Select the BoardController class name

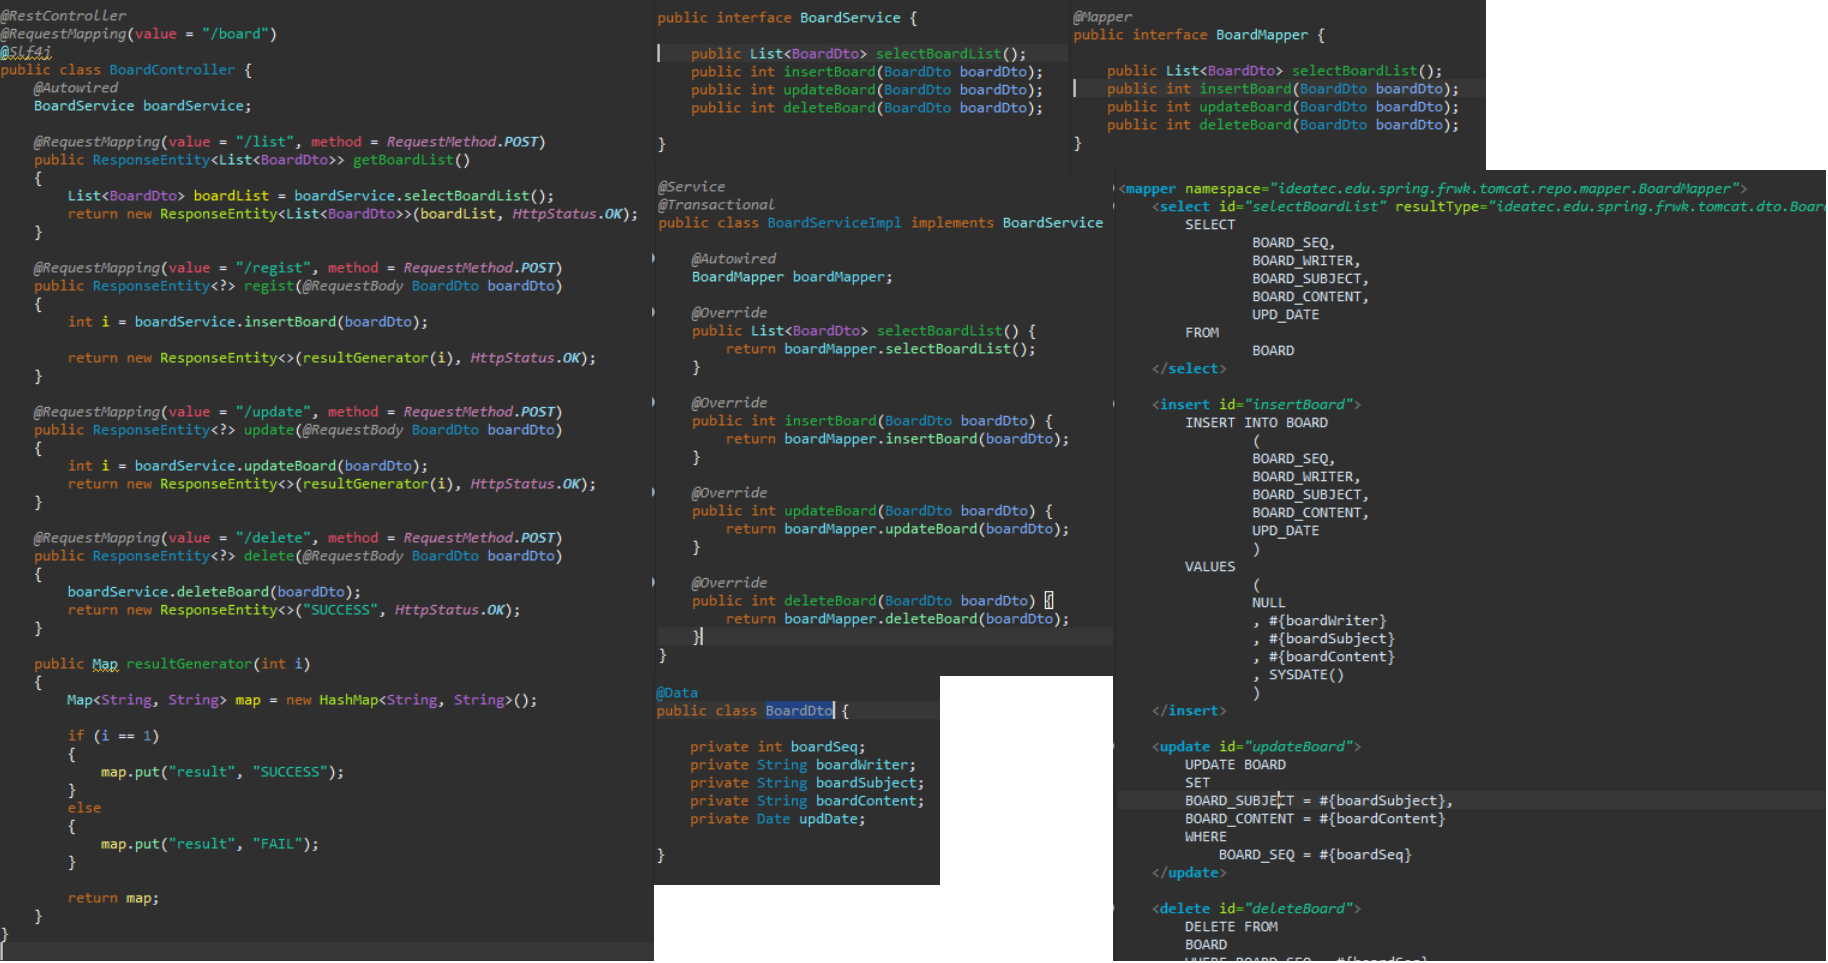(x=172, y=70)
